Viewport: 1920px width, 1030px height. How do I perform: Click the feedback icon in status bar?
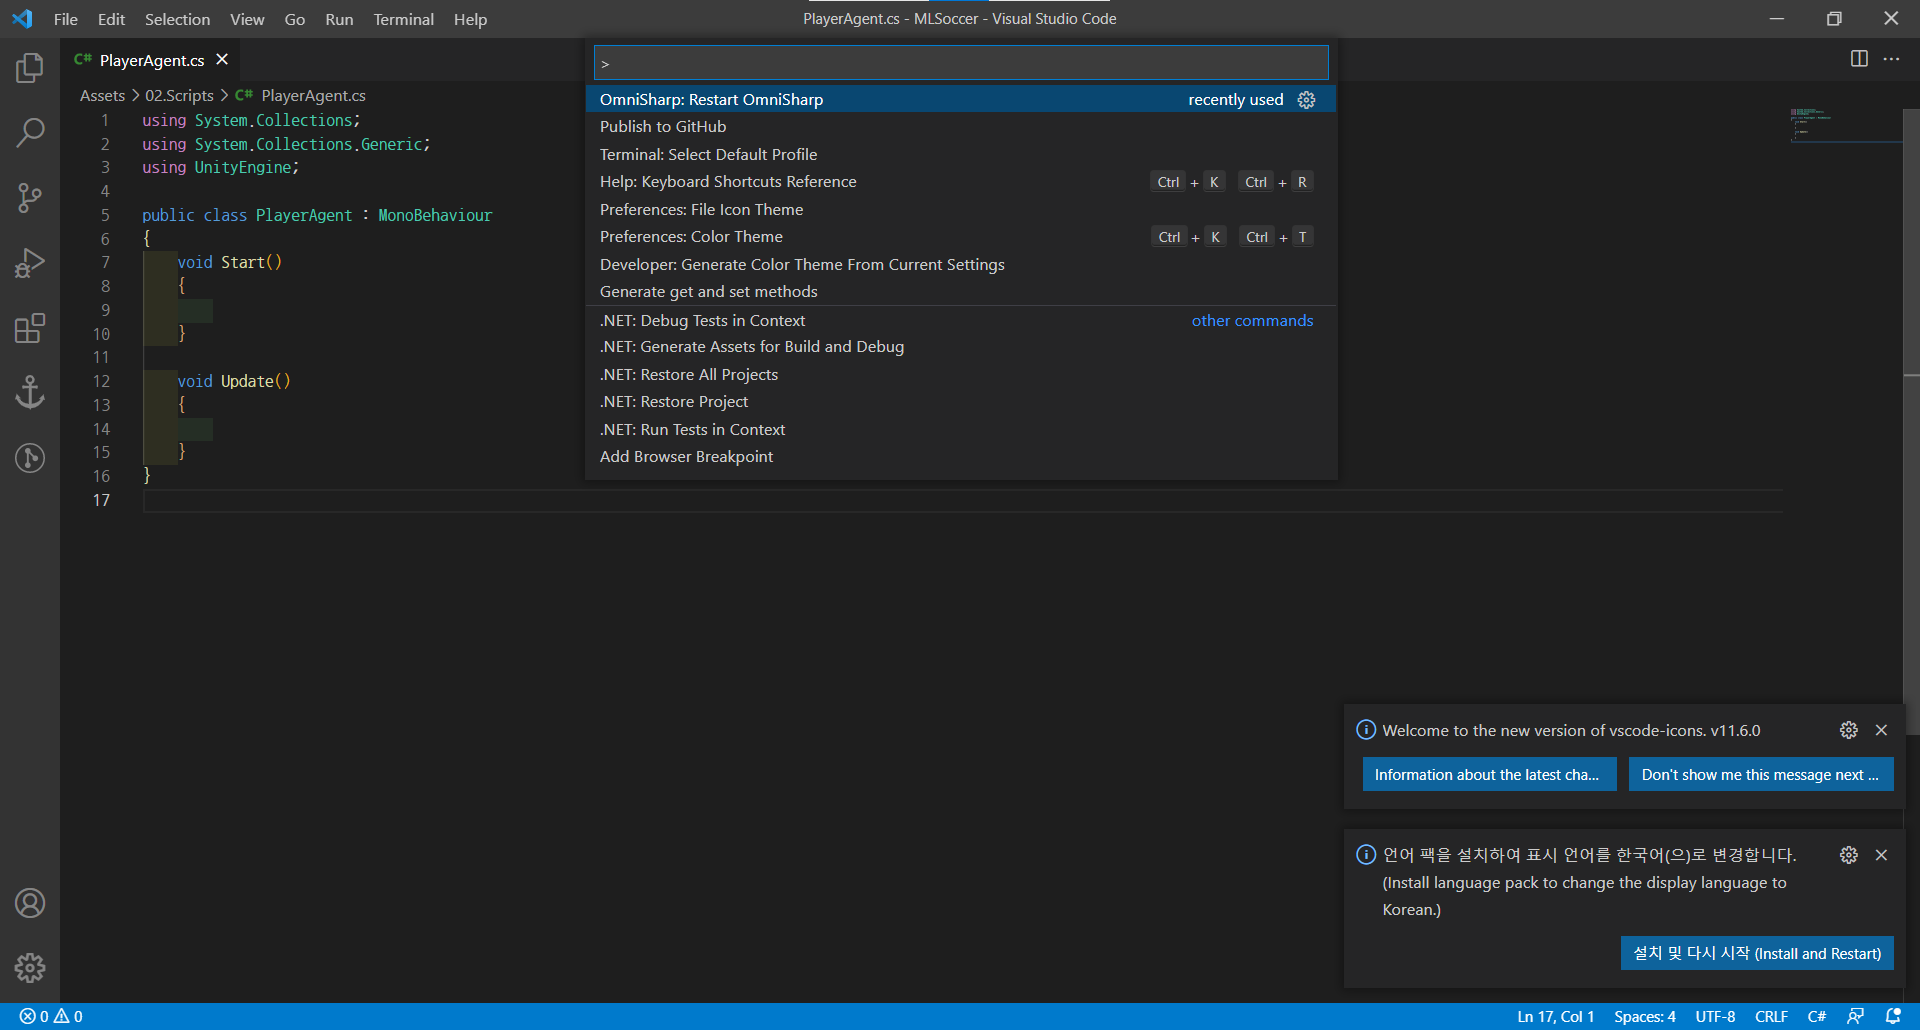click(1855, 1016)
